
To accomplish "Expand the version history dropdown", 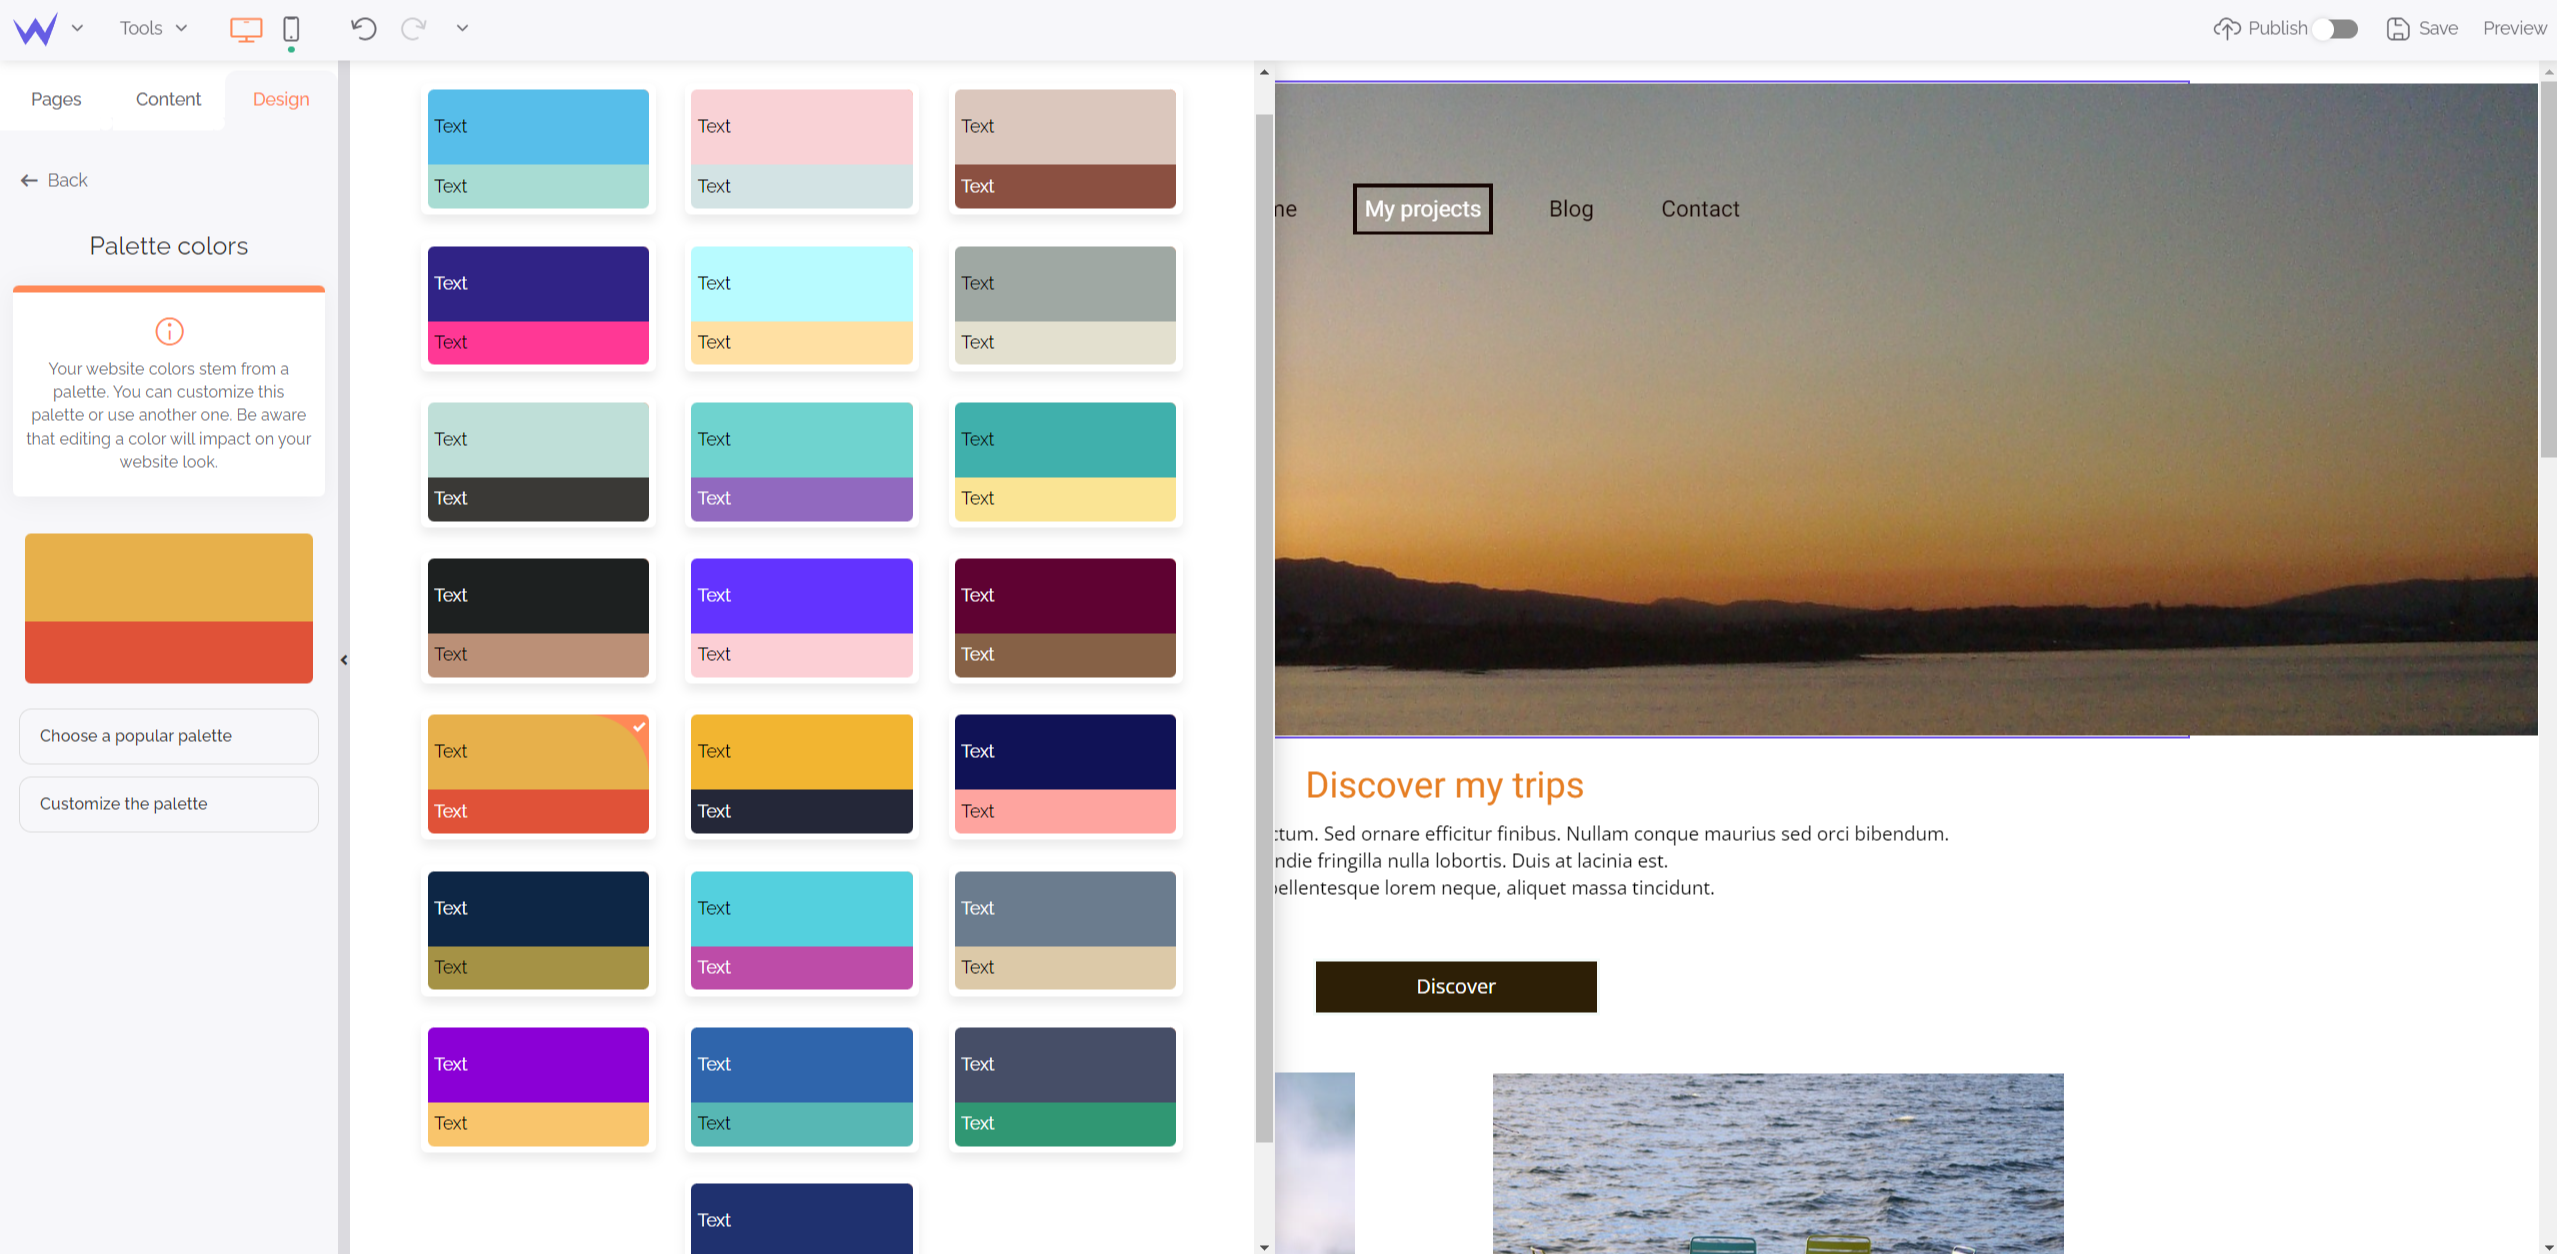I will pyautogui.click(x=461, y=28).
